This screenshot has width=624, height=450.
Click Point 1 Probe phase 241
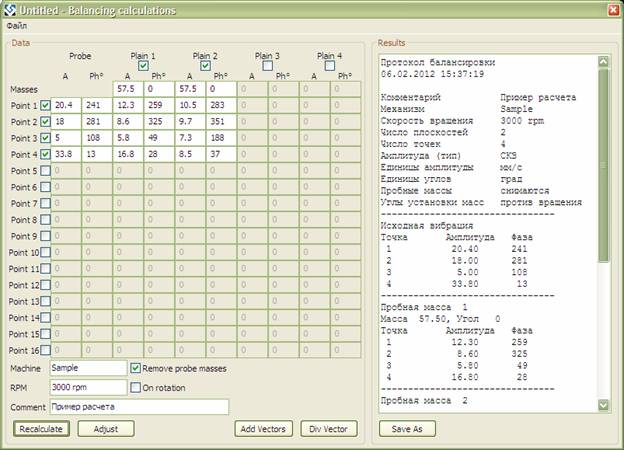pos(97,105)
